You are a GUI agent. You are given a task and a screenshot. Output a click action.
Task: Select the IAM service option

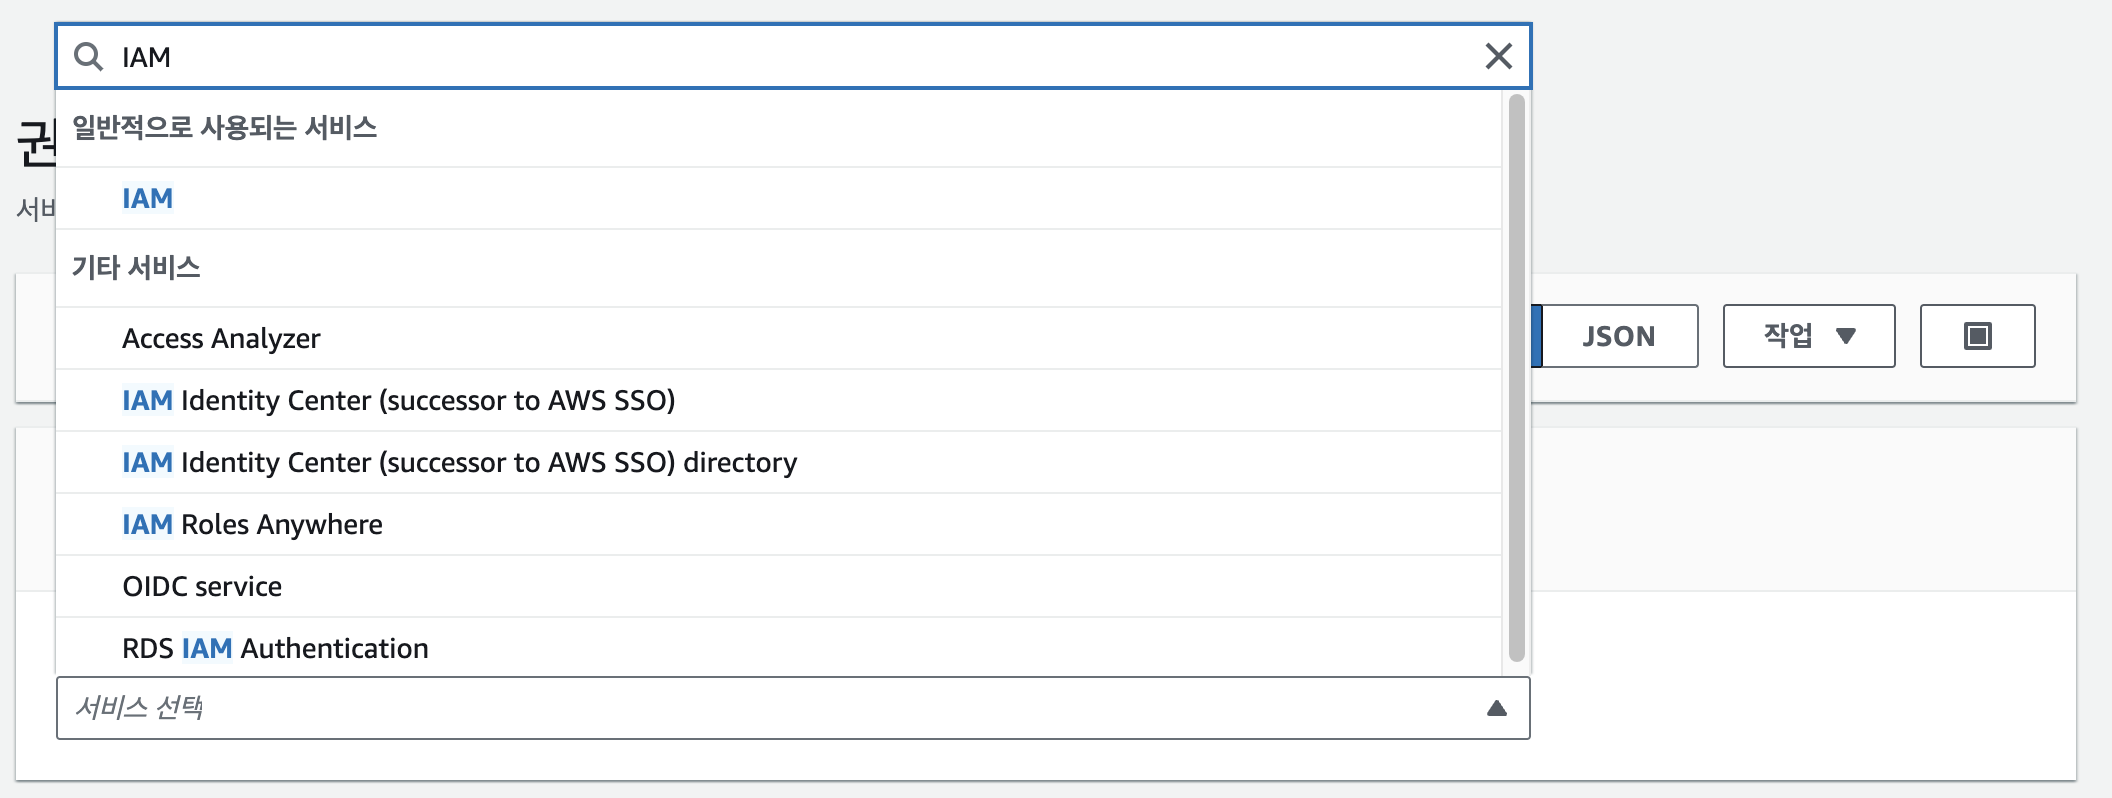[148, 199]
